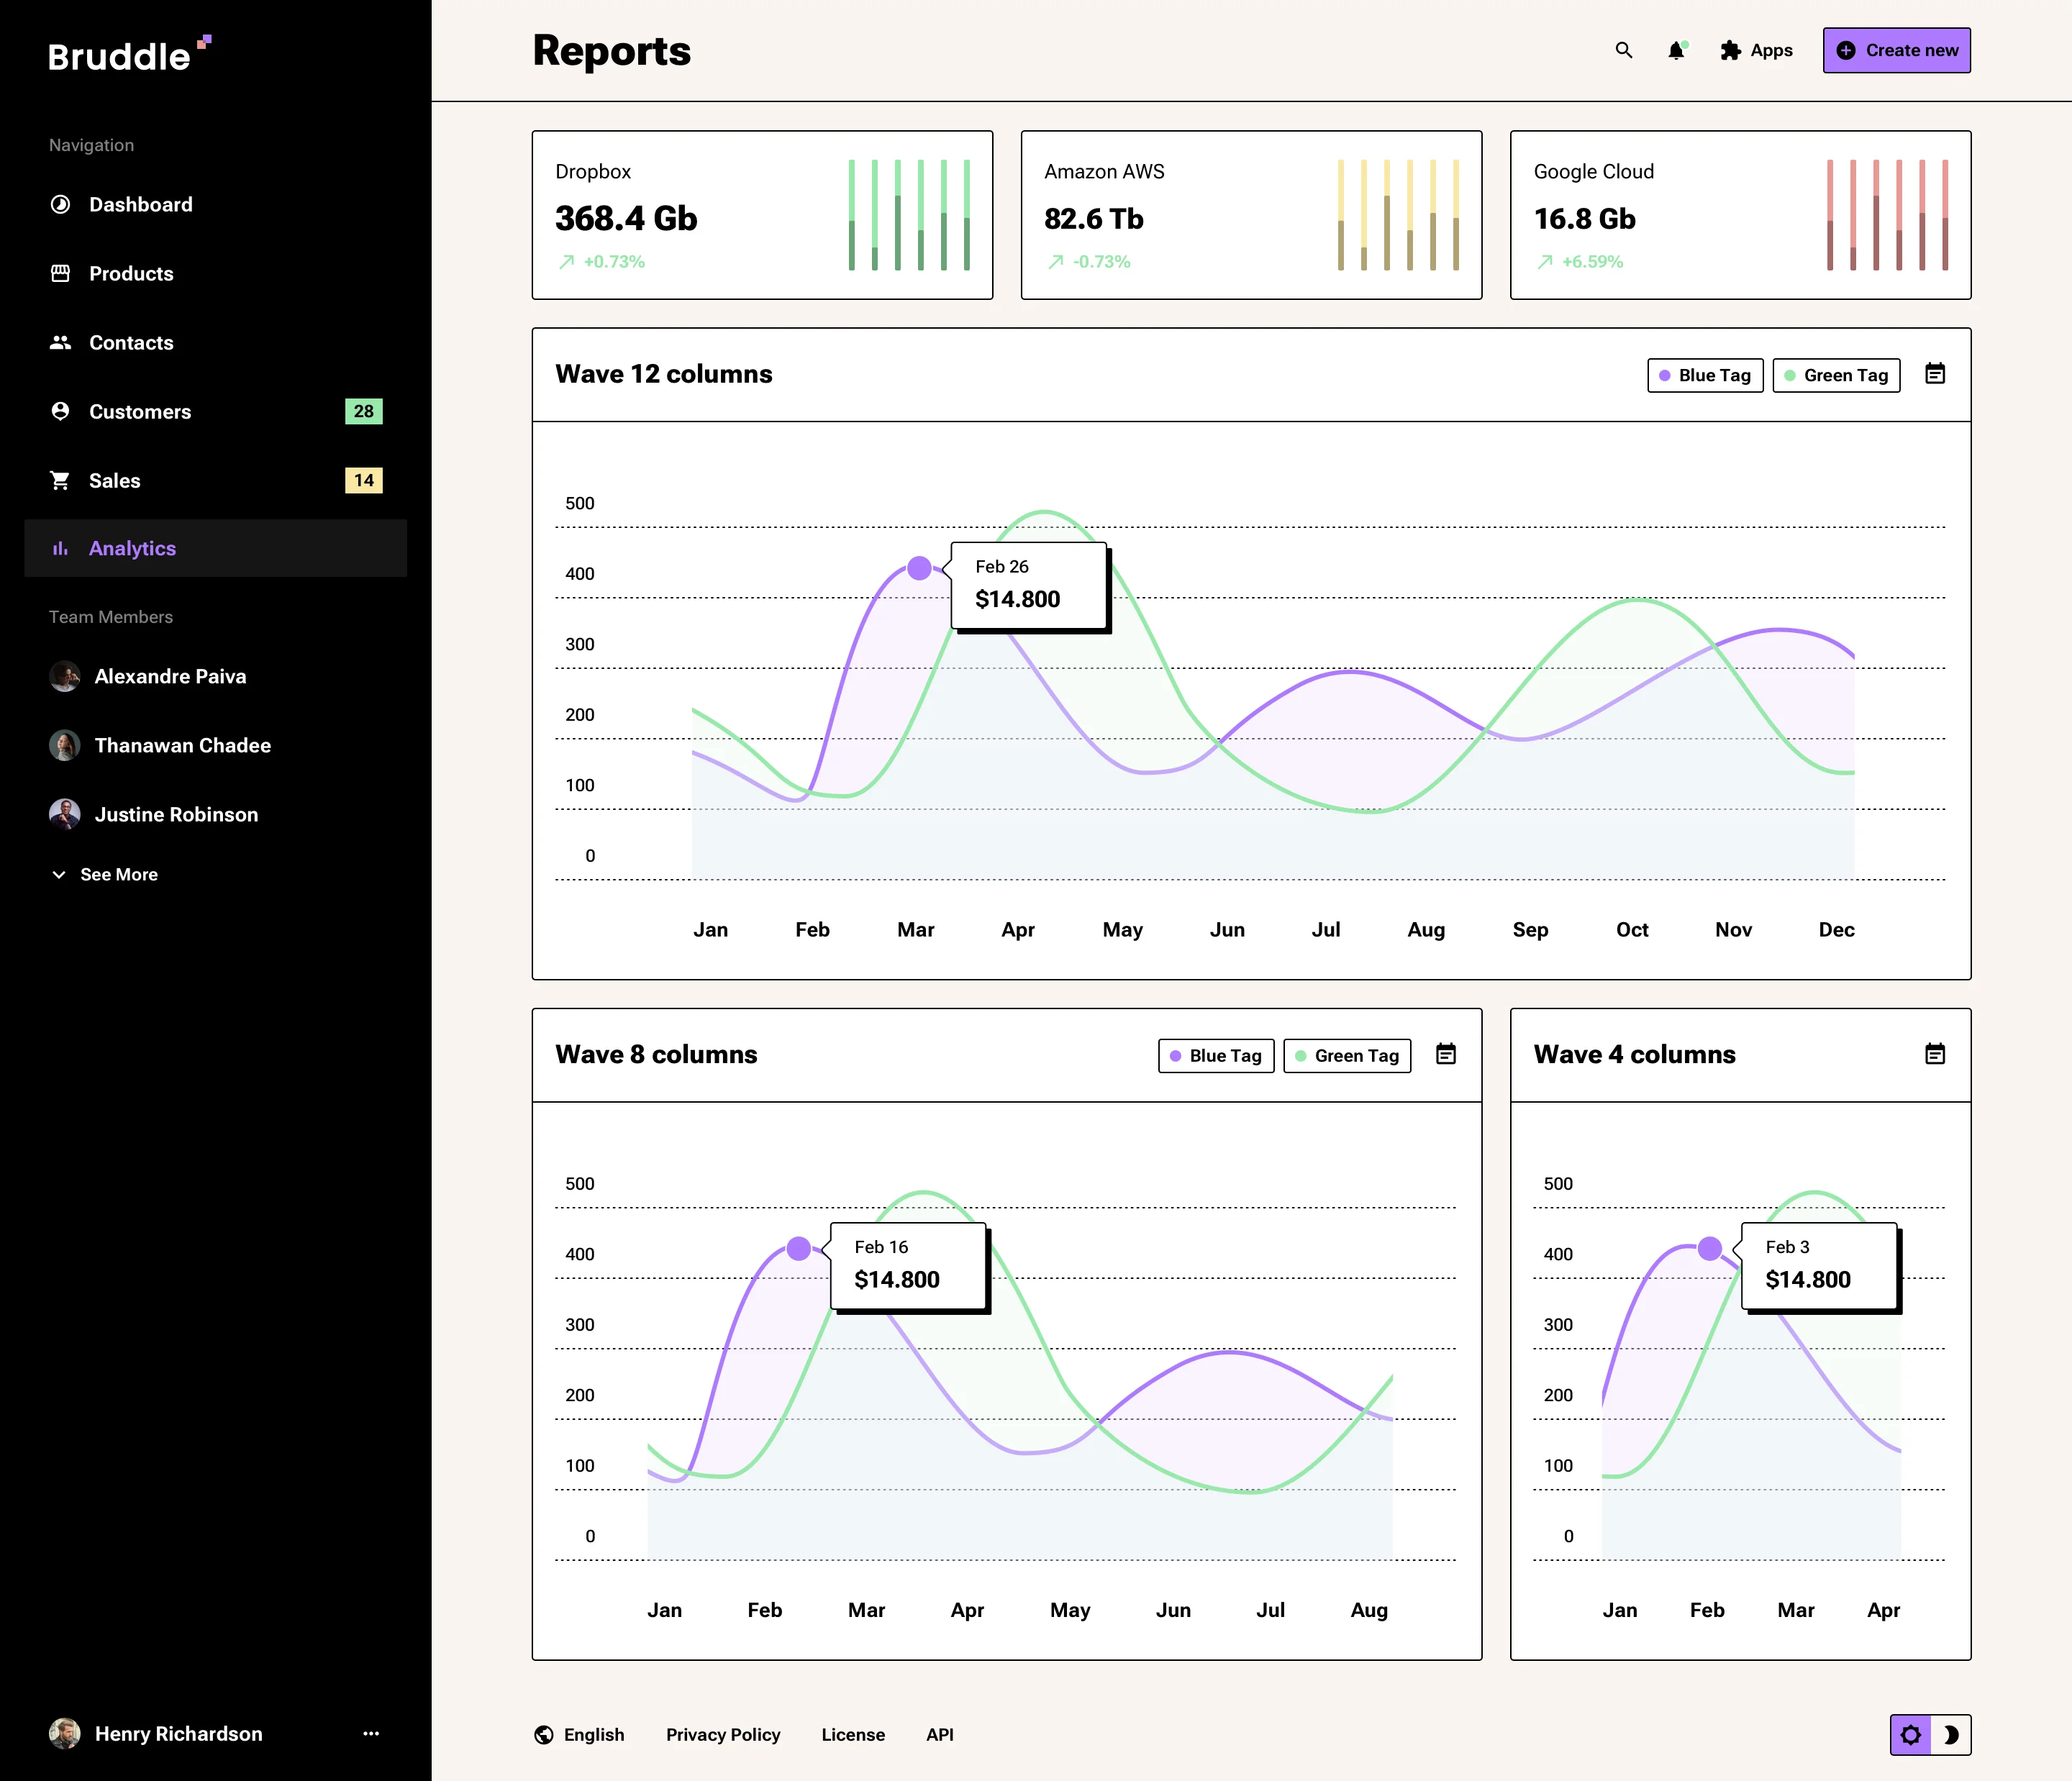Select Thanawan Chadee team member
Screen dimensions: 2072x1781
point(182,745)
